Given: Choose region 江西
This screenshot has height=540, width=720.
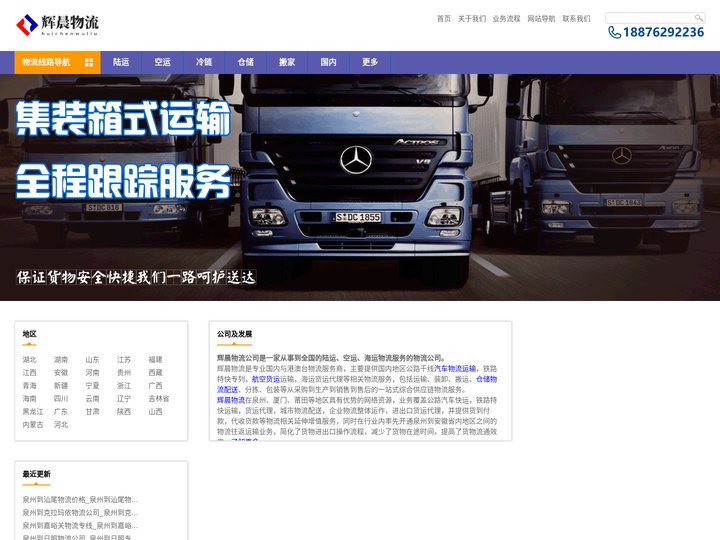Looking at the screenshot, I should pos(29,372).
